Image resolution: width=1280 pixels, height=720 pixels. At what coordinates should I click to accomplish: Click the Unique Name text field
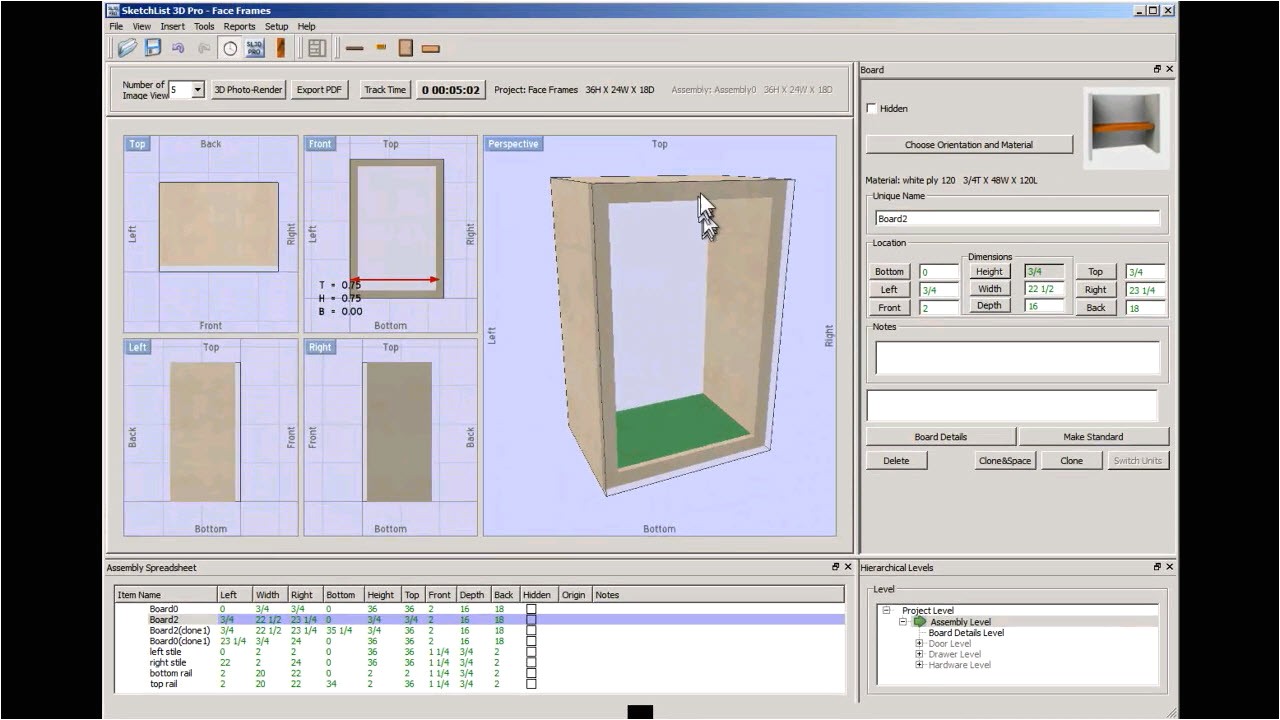pos(1017,218)
